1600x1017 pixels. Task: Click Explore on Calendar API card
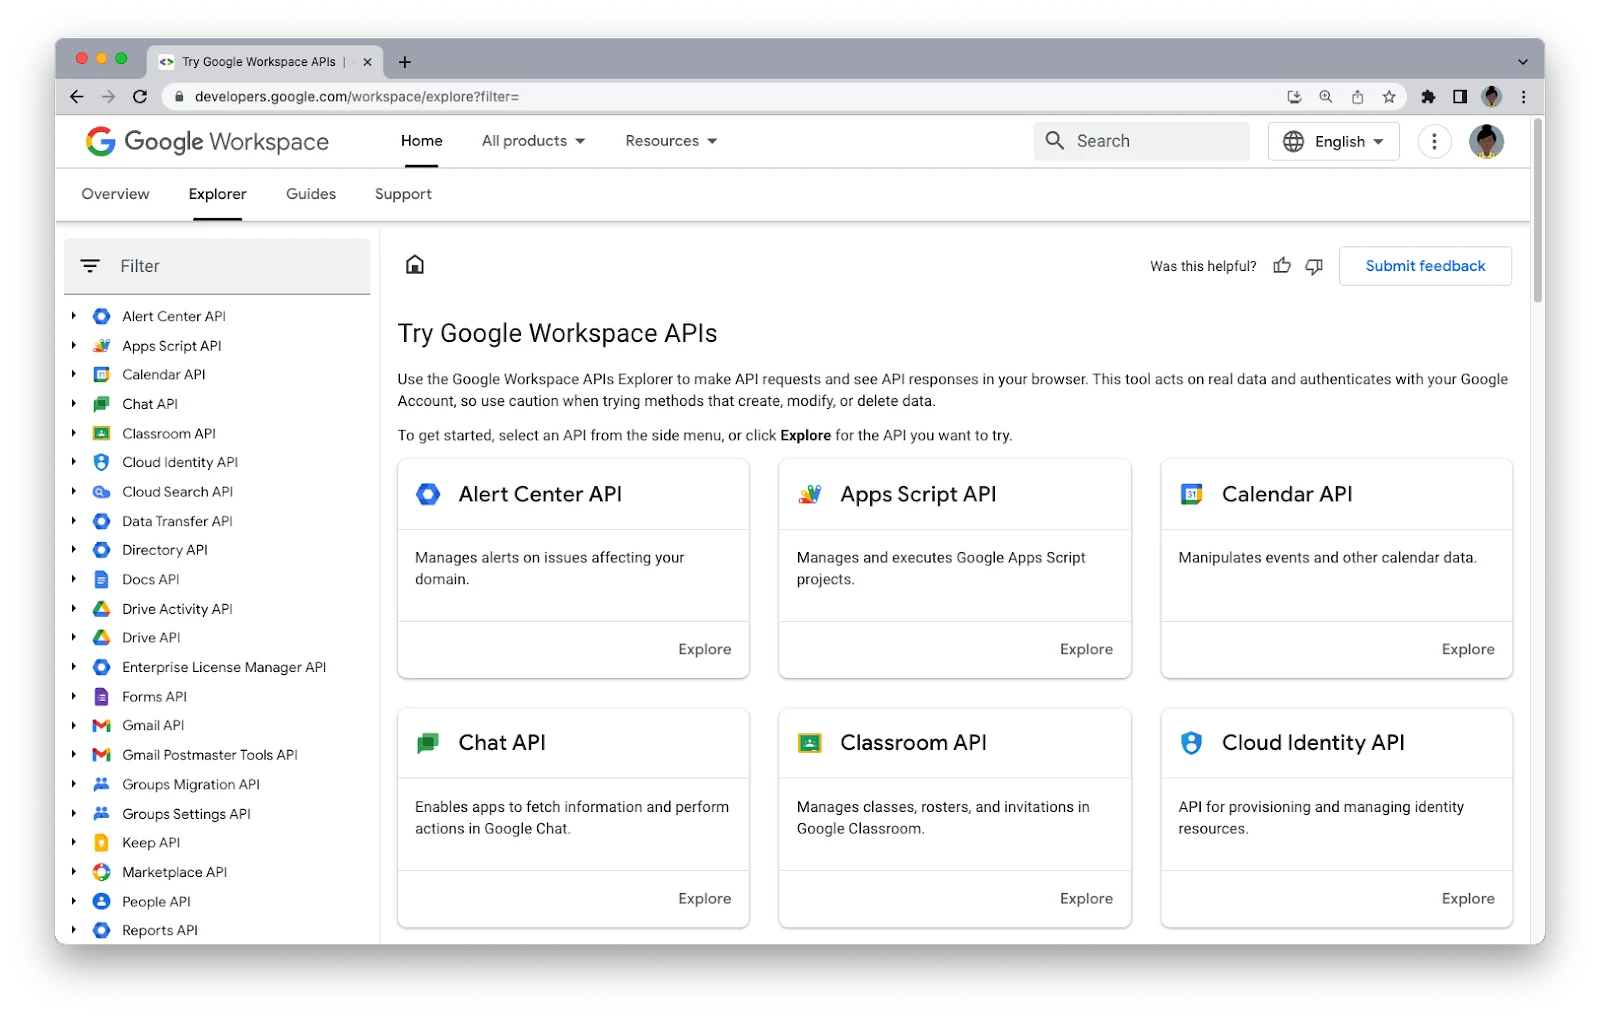coord(1468,650)
